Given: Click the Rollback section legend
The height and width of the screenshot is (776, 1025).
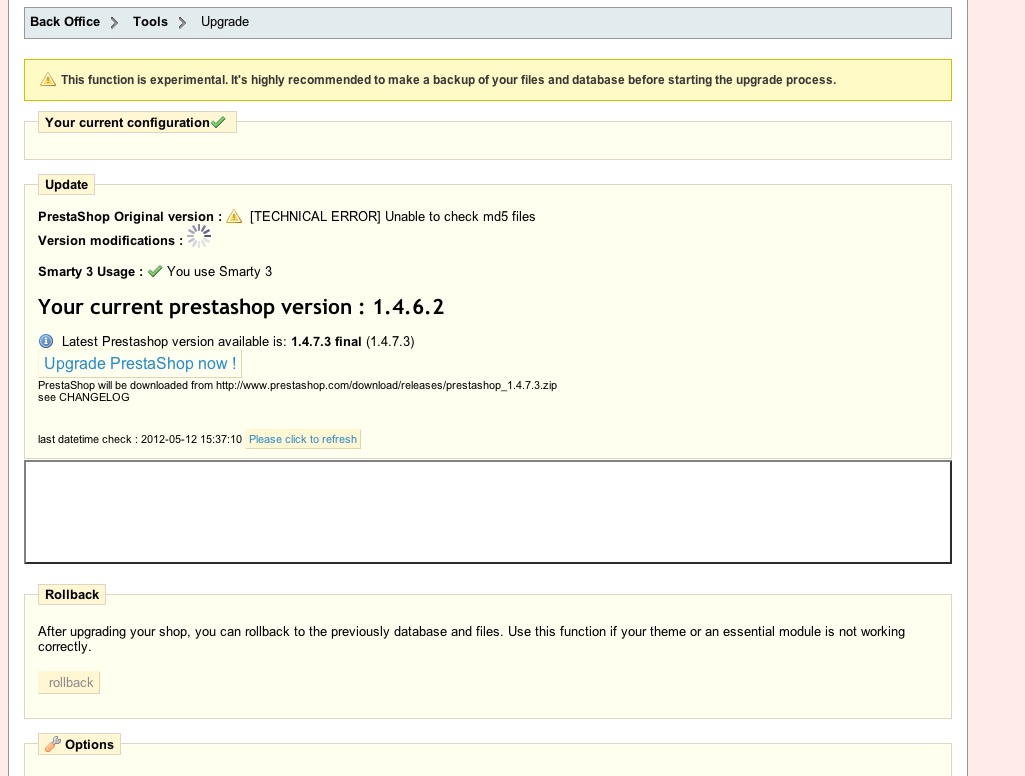Looking at the screenshot, I should tap(72, 594).
